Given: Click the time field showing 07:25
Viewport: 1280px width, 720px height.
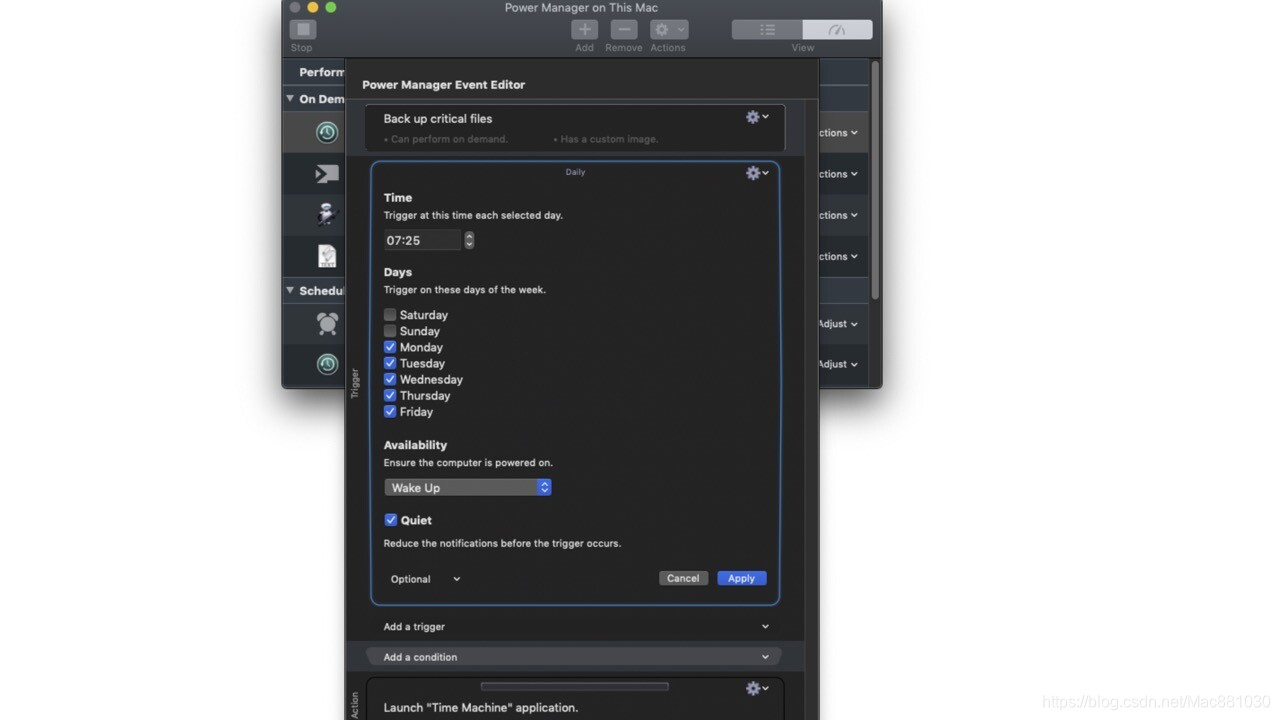Looking at the screenshot, I should pyautogui.click(x=422, y=240).
